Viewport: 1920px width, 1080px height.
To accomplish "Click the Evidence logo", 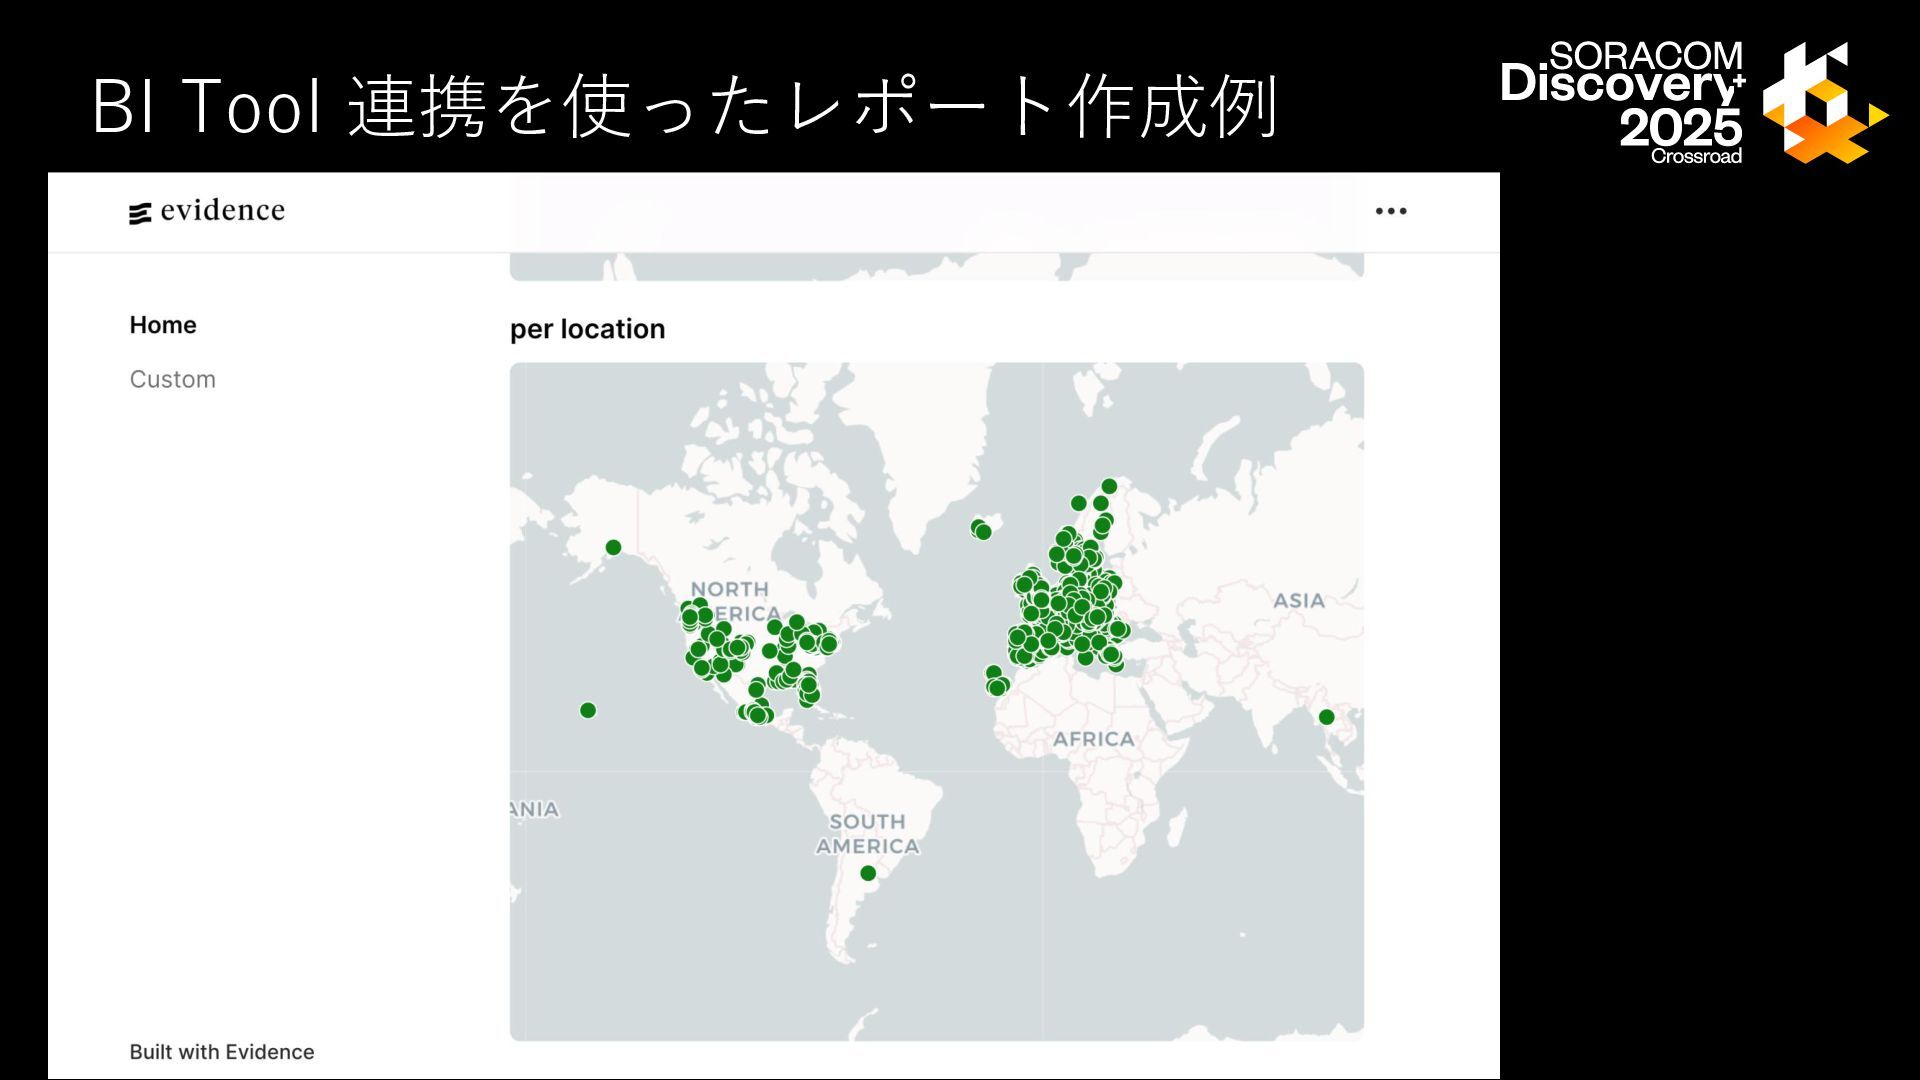I will 207,211.
